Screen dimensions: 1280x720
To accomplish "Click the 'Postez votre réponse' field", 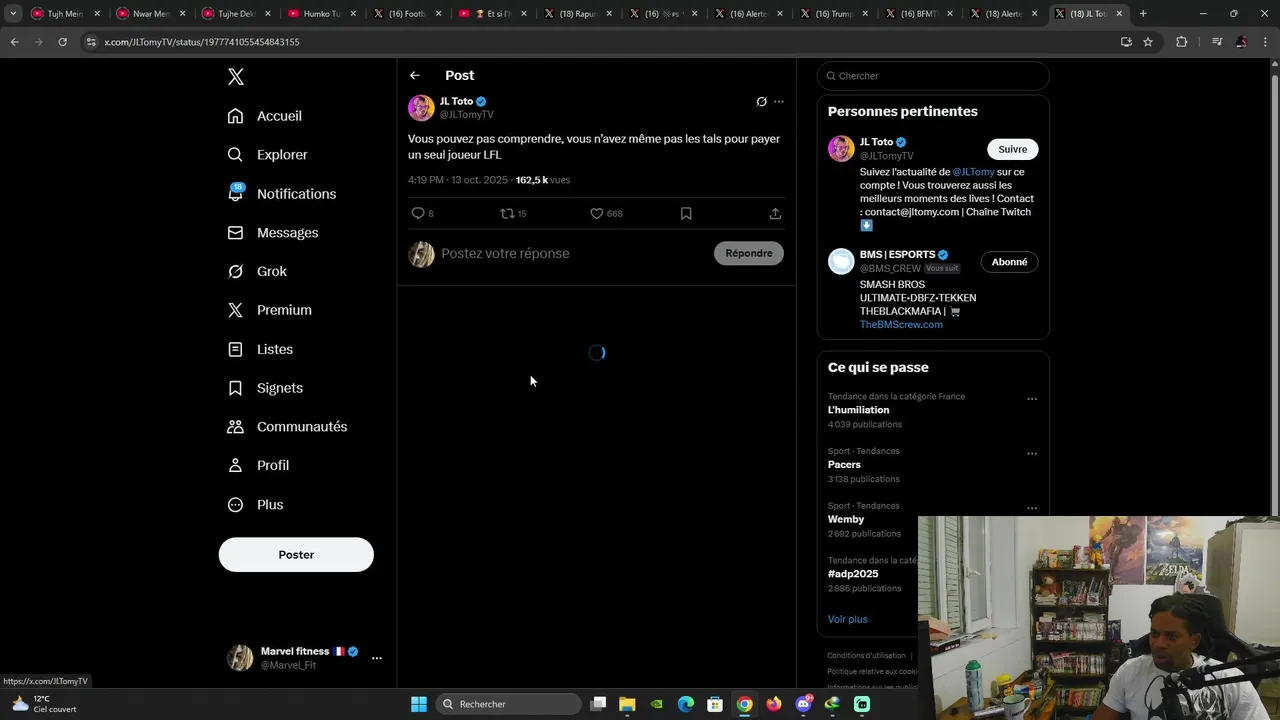I will pyautogui.click(x=574, y=254).
